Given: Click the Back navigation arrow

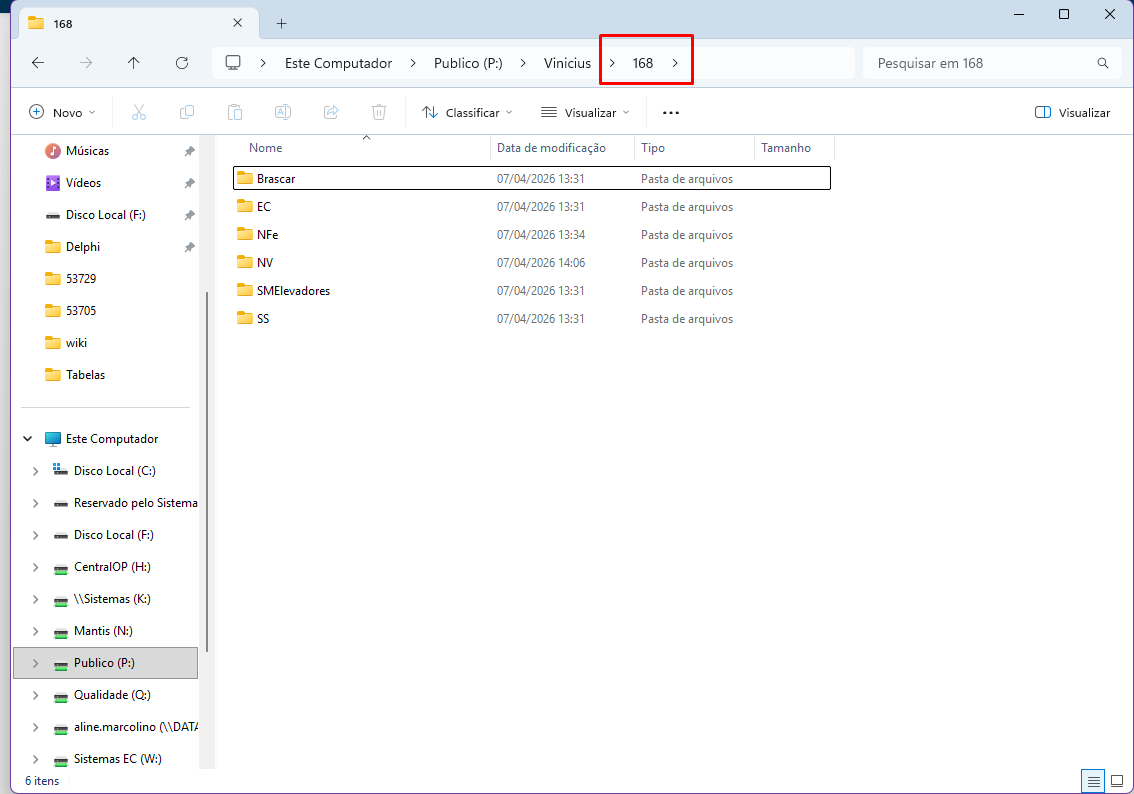Looking at the screenshot, I should (x=38, y=63).
